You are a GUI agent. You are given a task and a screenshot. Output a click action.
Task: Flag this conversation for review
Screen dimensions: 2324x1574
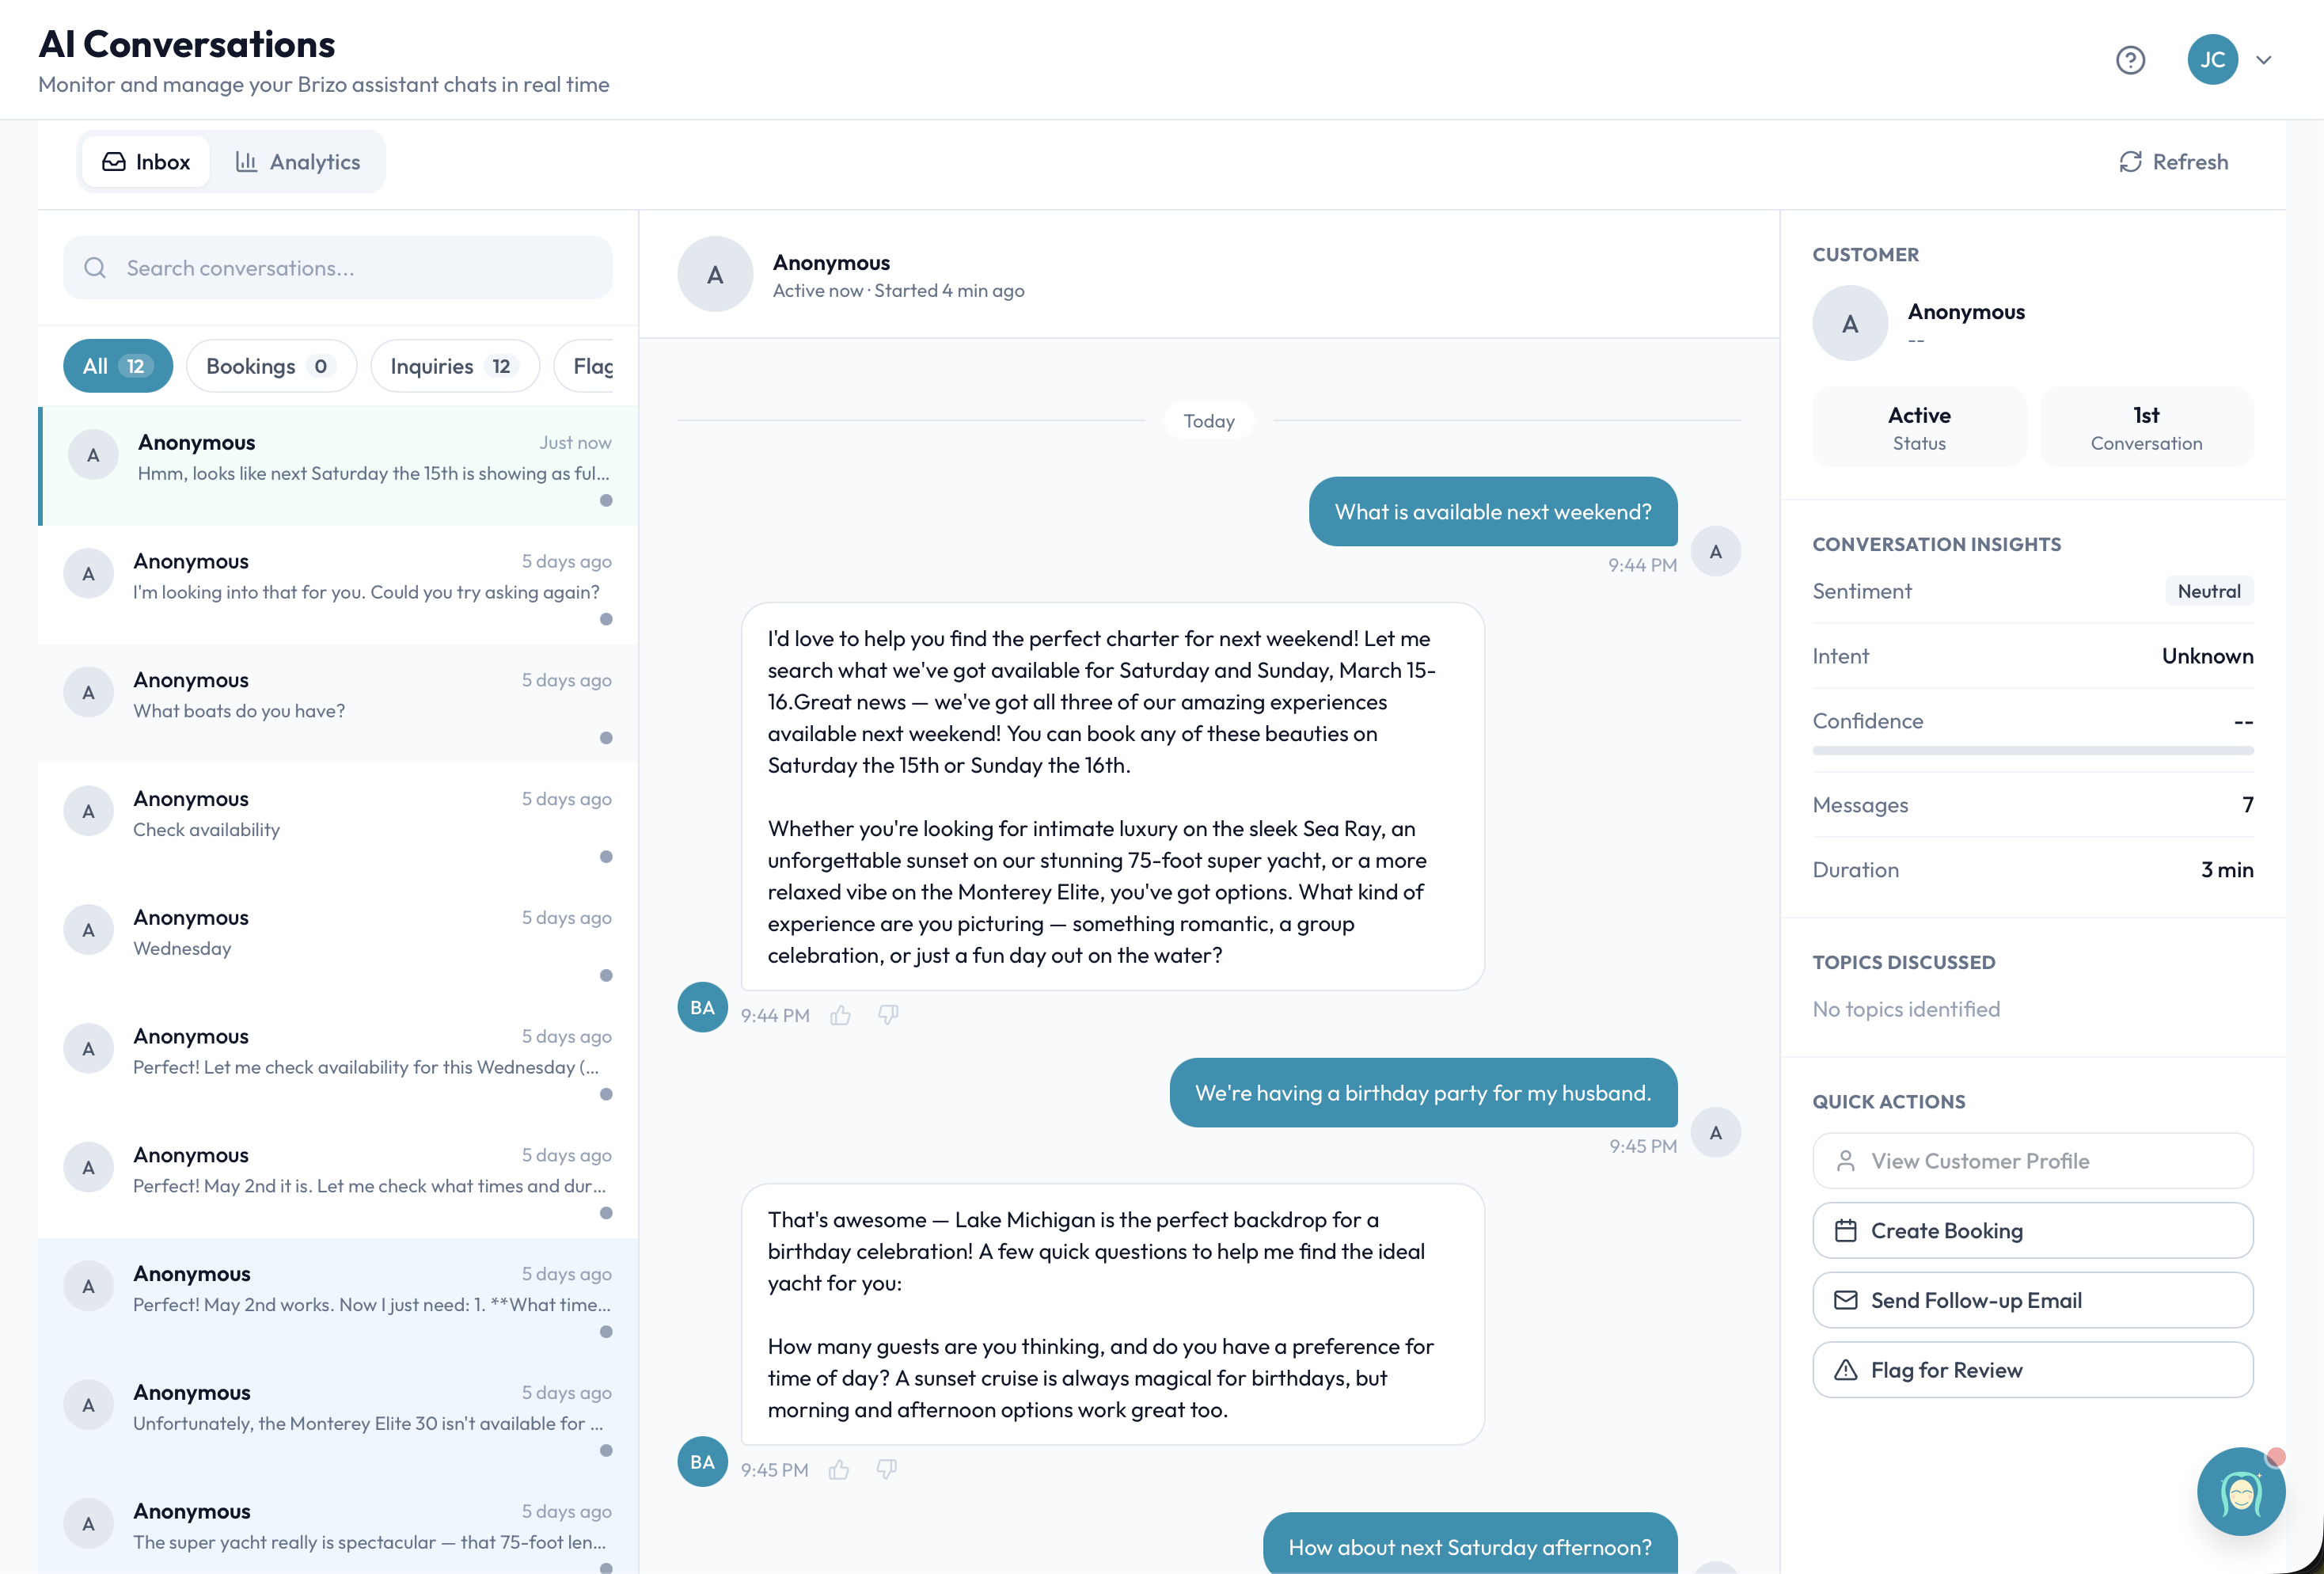point(2032,1370)
